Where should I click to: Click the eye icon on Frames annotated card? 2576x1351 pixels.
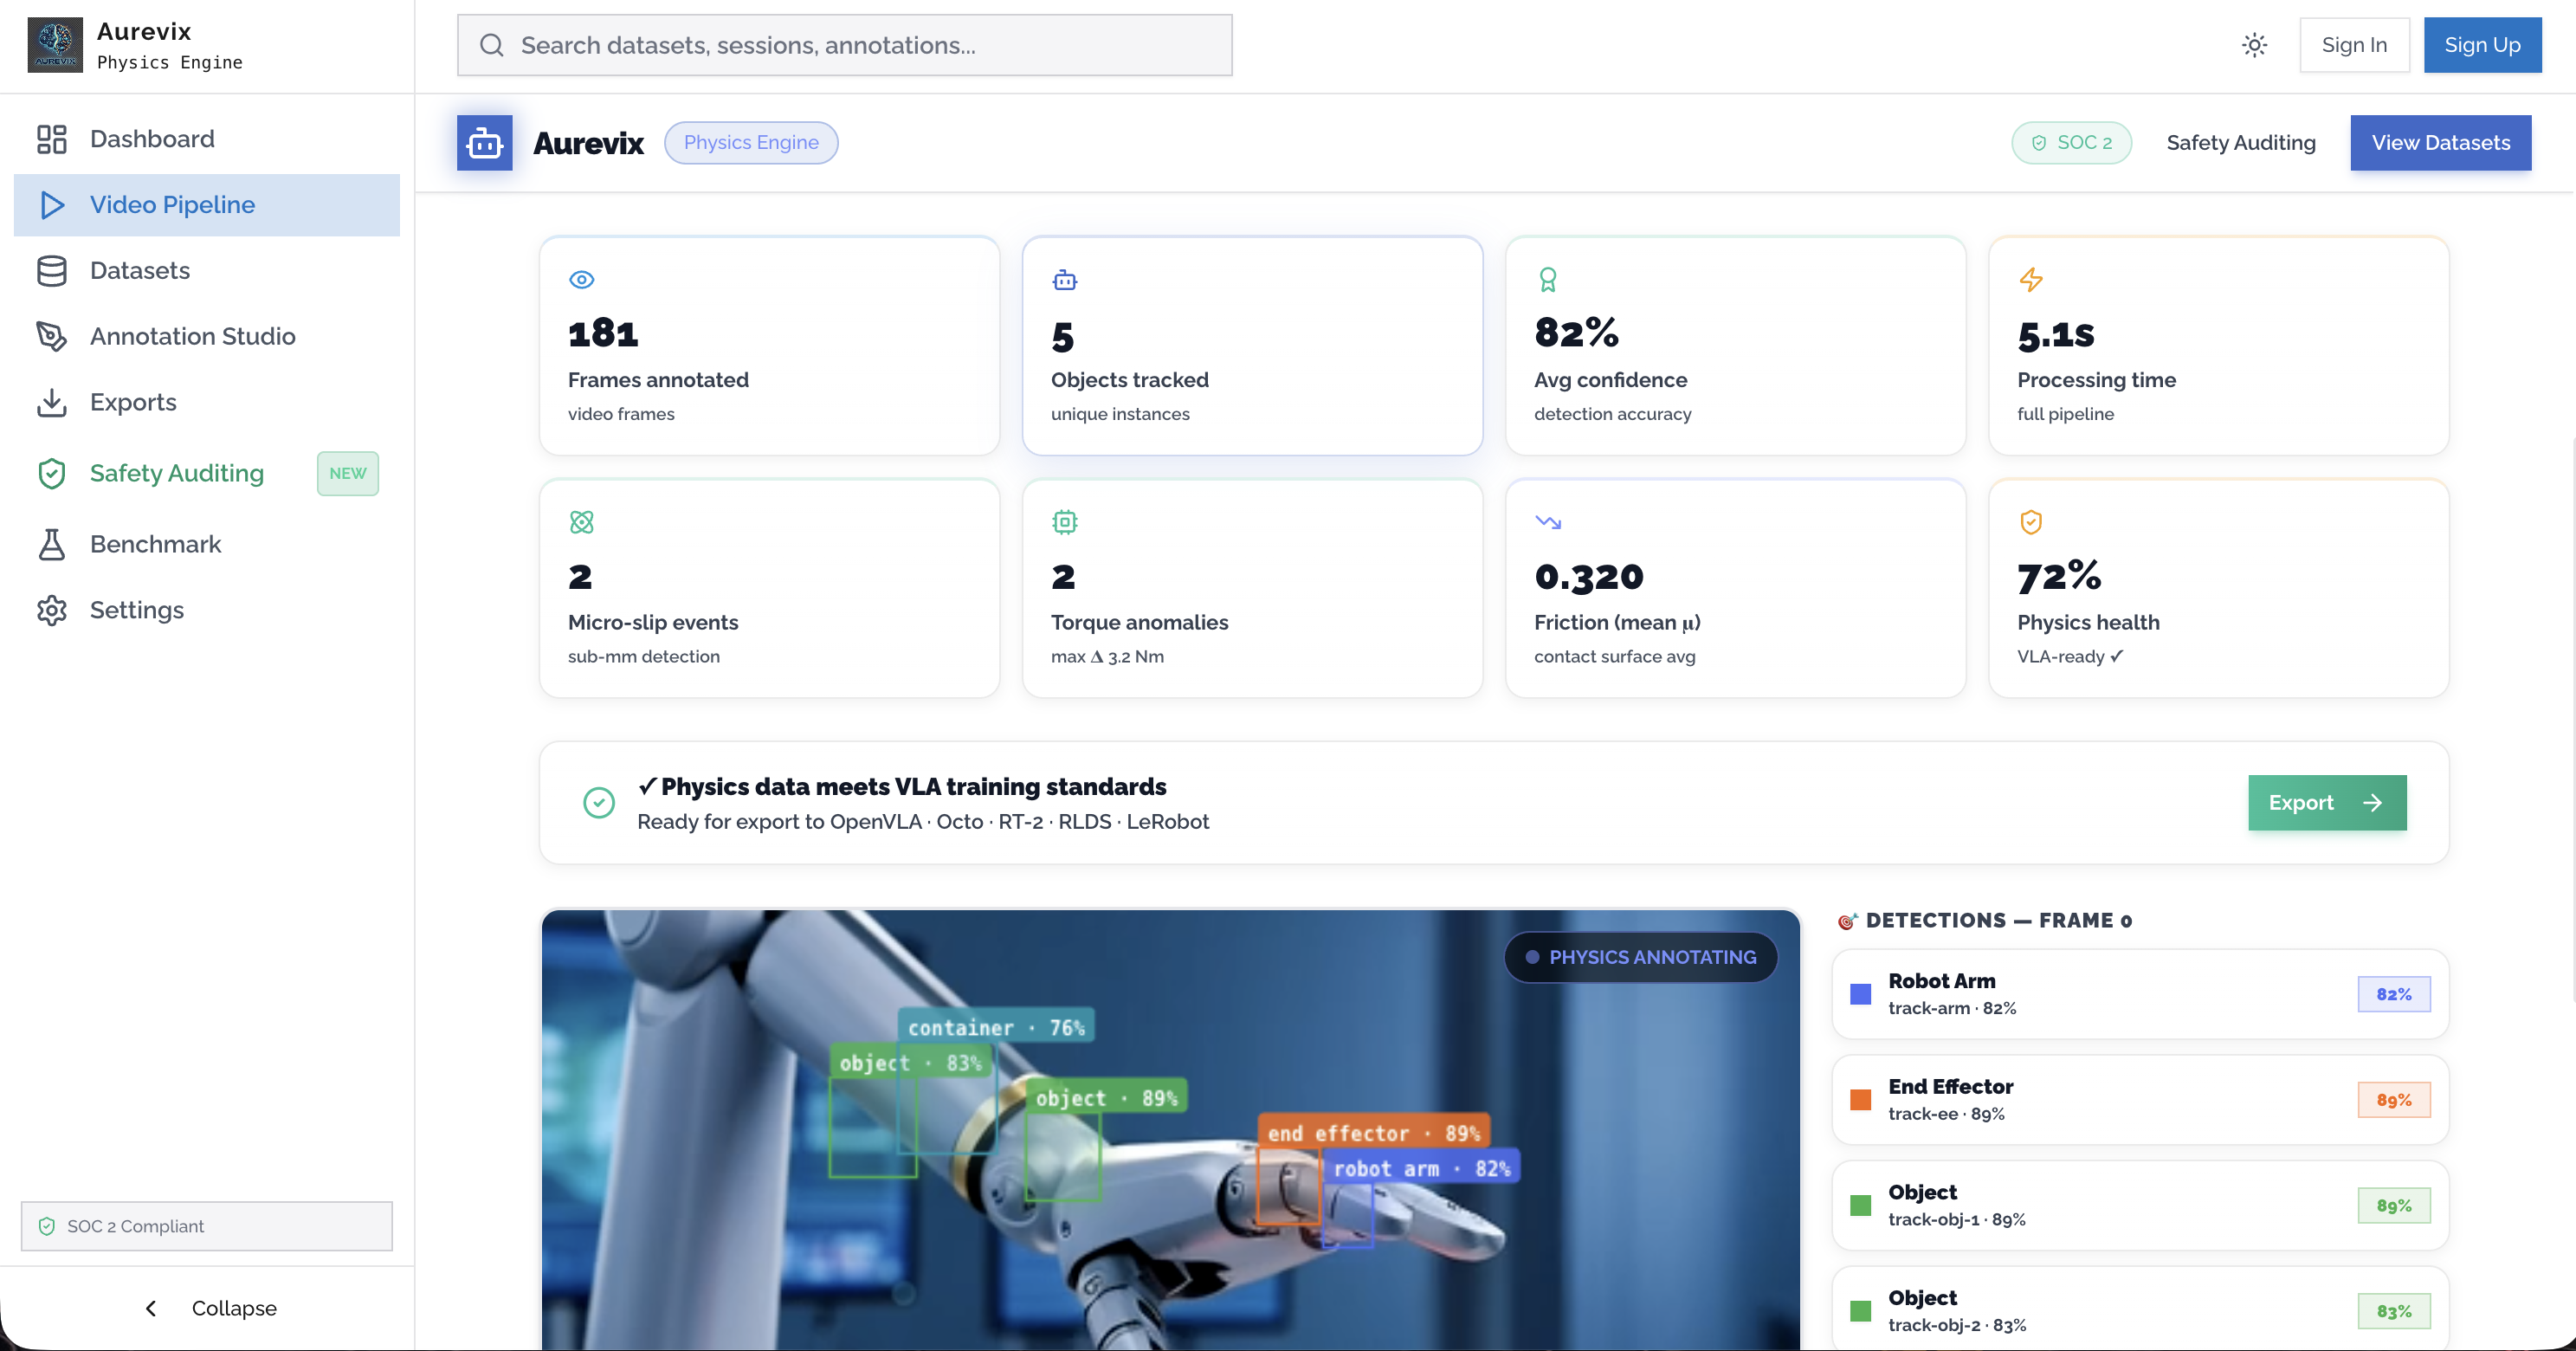point(581,280)
